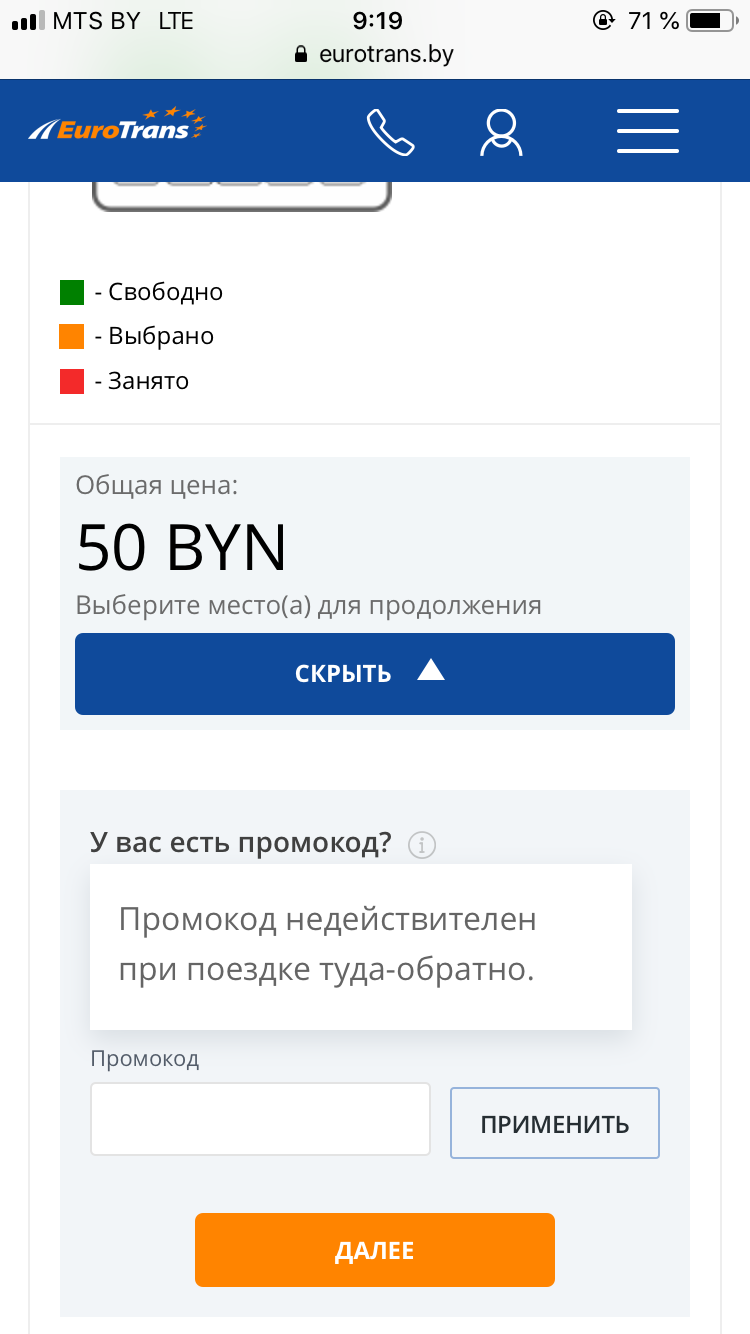The height and width of the screenshot is (1334, 750).
Task: Click the orange Выбрано legend swatch
Action: point(72,336)
